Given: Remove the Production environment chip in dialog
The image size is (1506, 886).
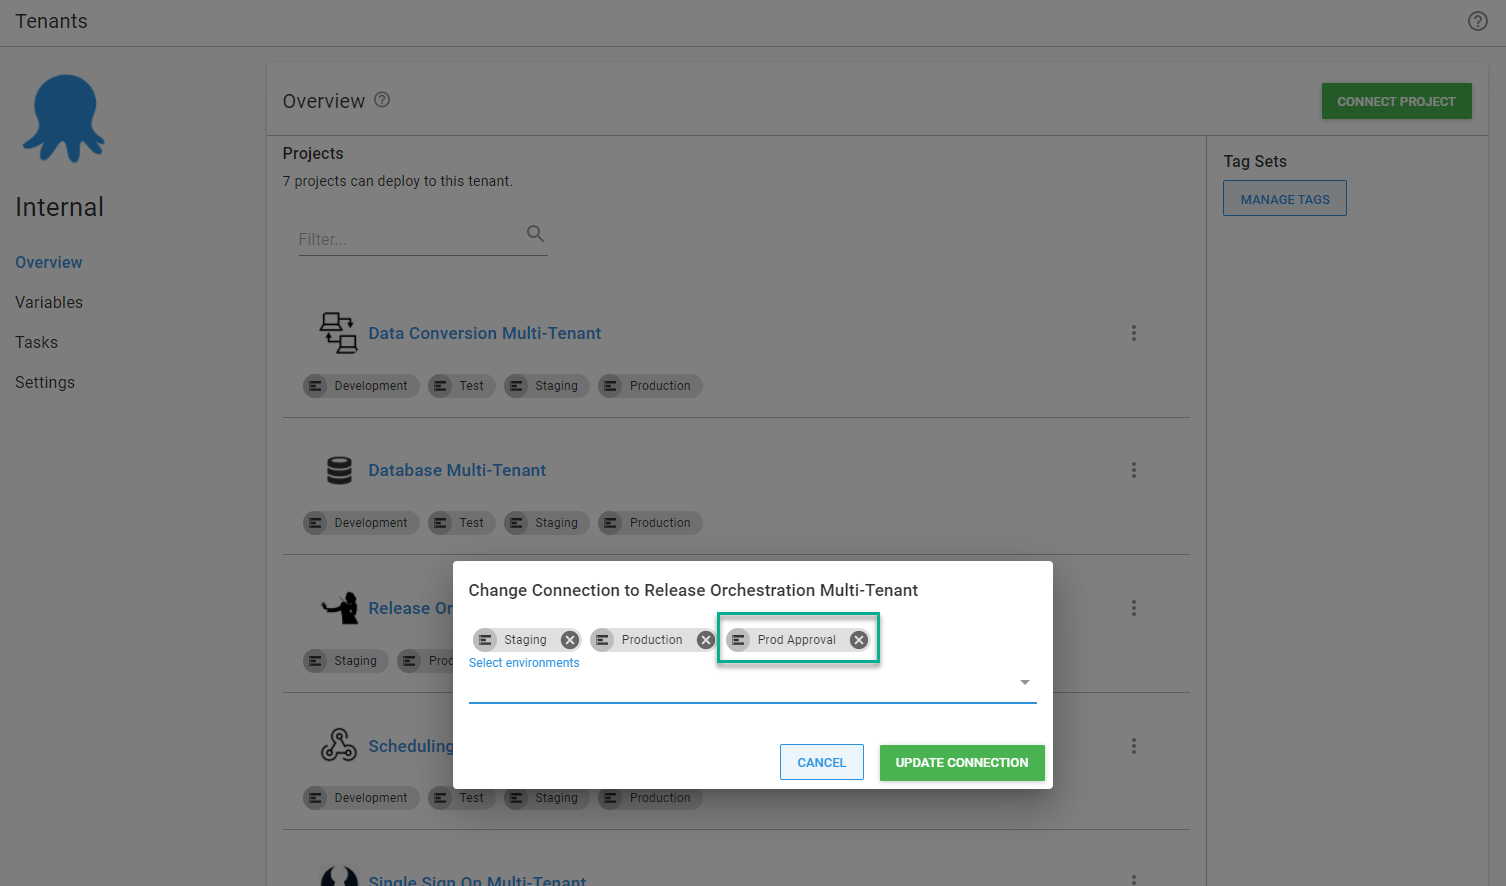Looking at the screenshot, I should click(x=705, y=640).
